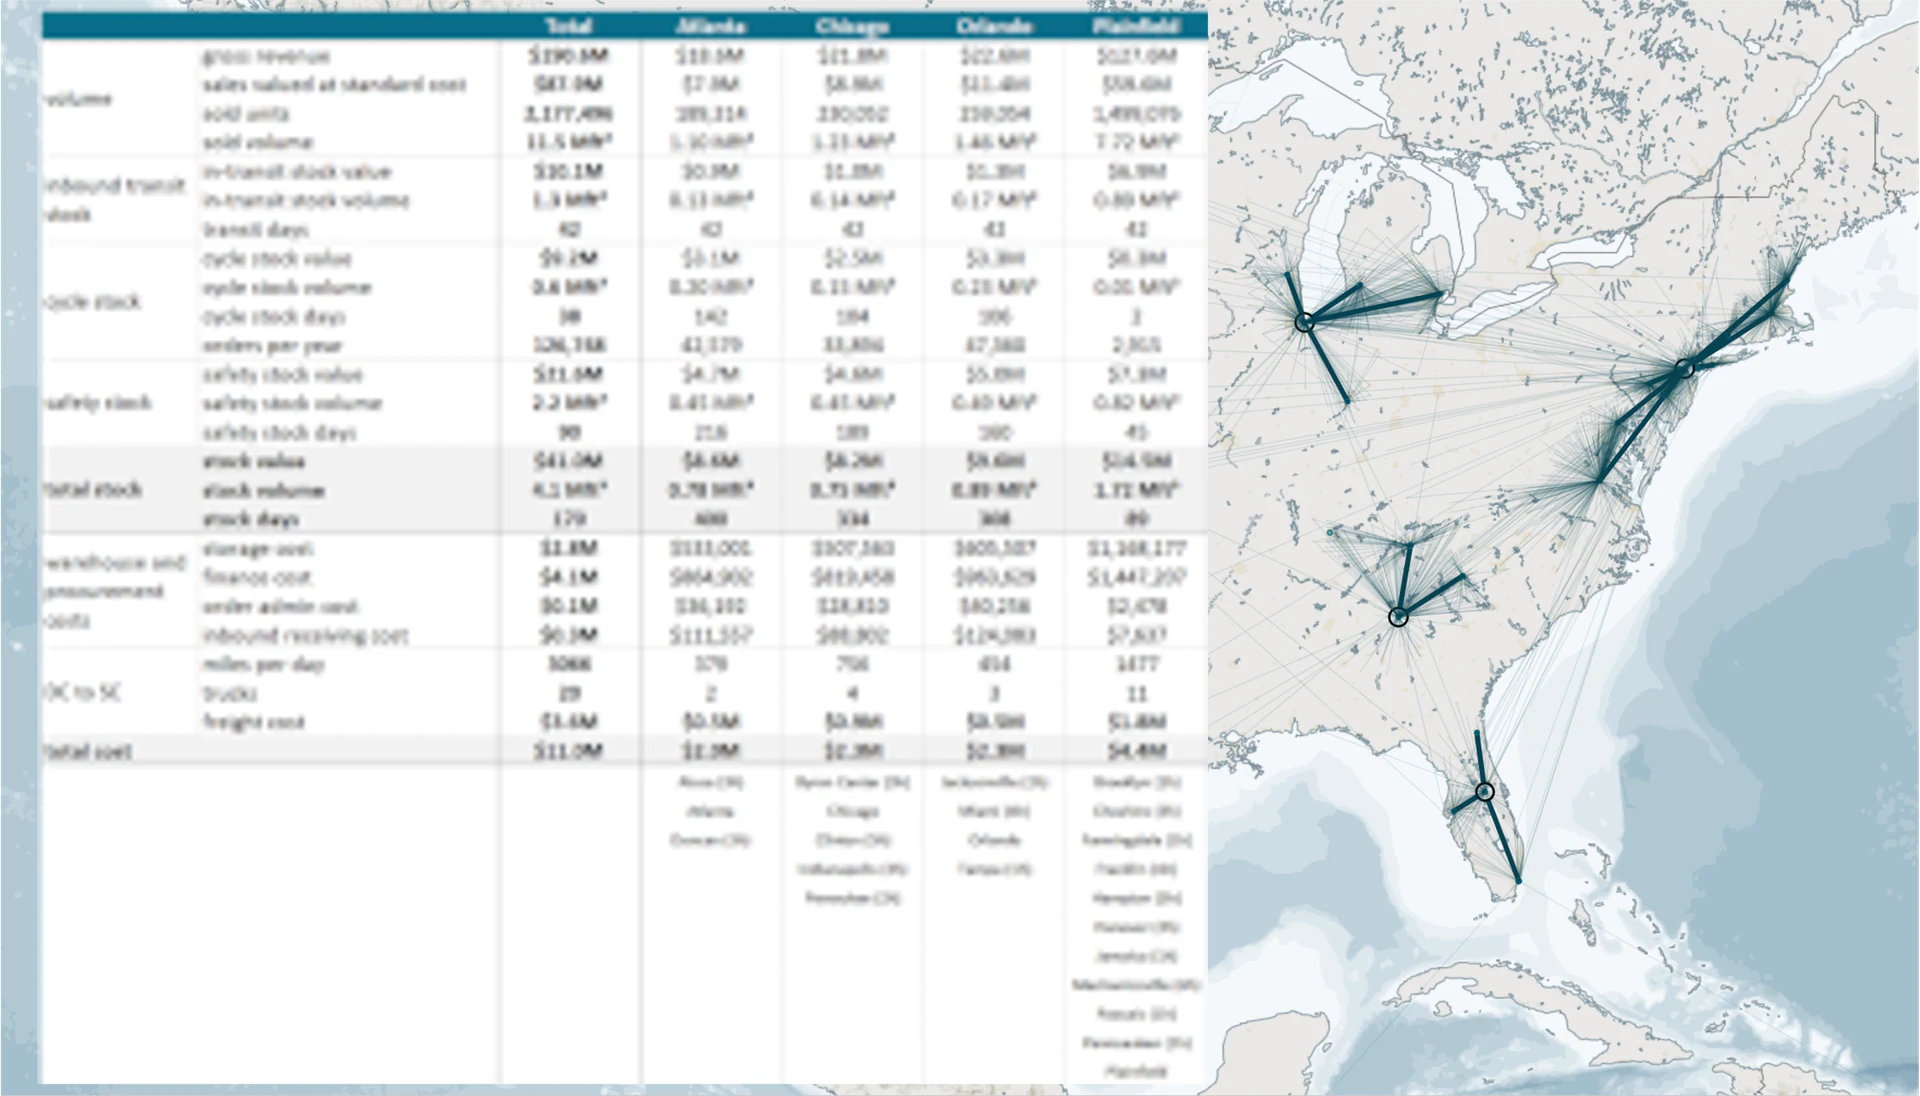Screen dimensions: 1920x1096
Task: Select the Atlanta column header
Action: click(x=710, y=26)
